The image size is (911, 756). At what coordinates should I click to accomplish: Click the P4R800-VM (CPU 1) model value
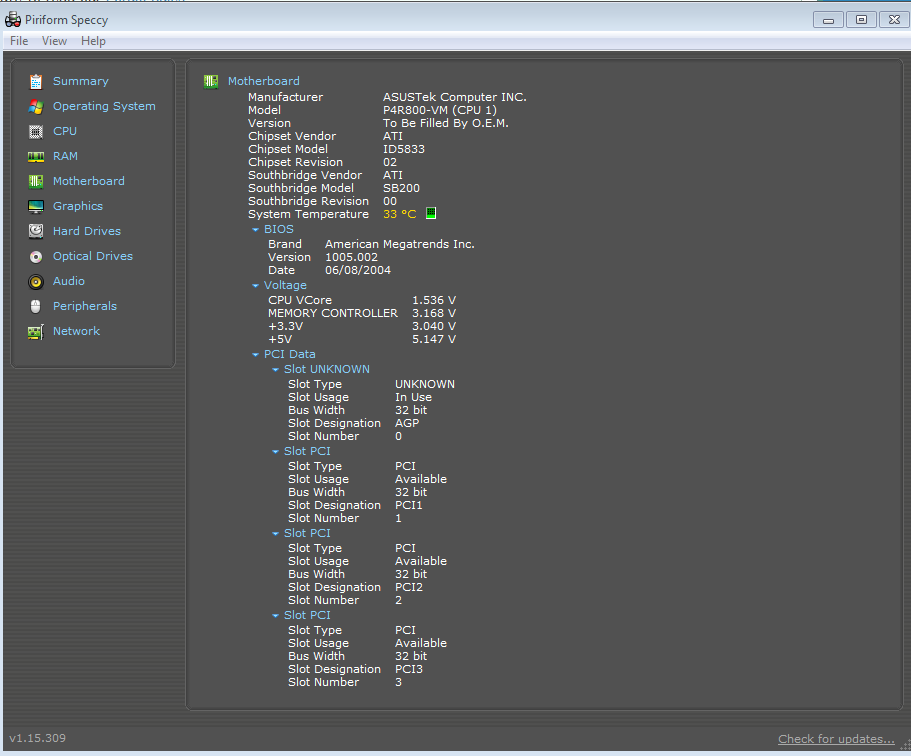click(440, 110)
